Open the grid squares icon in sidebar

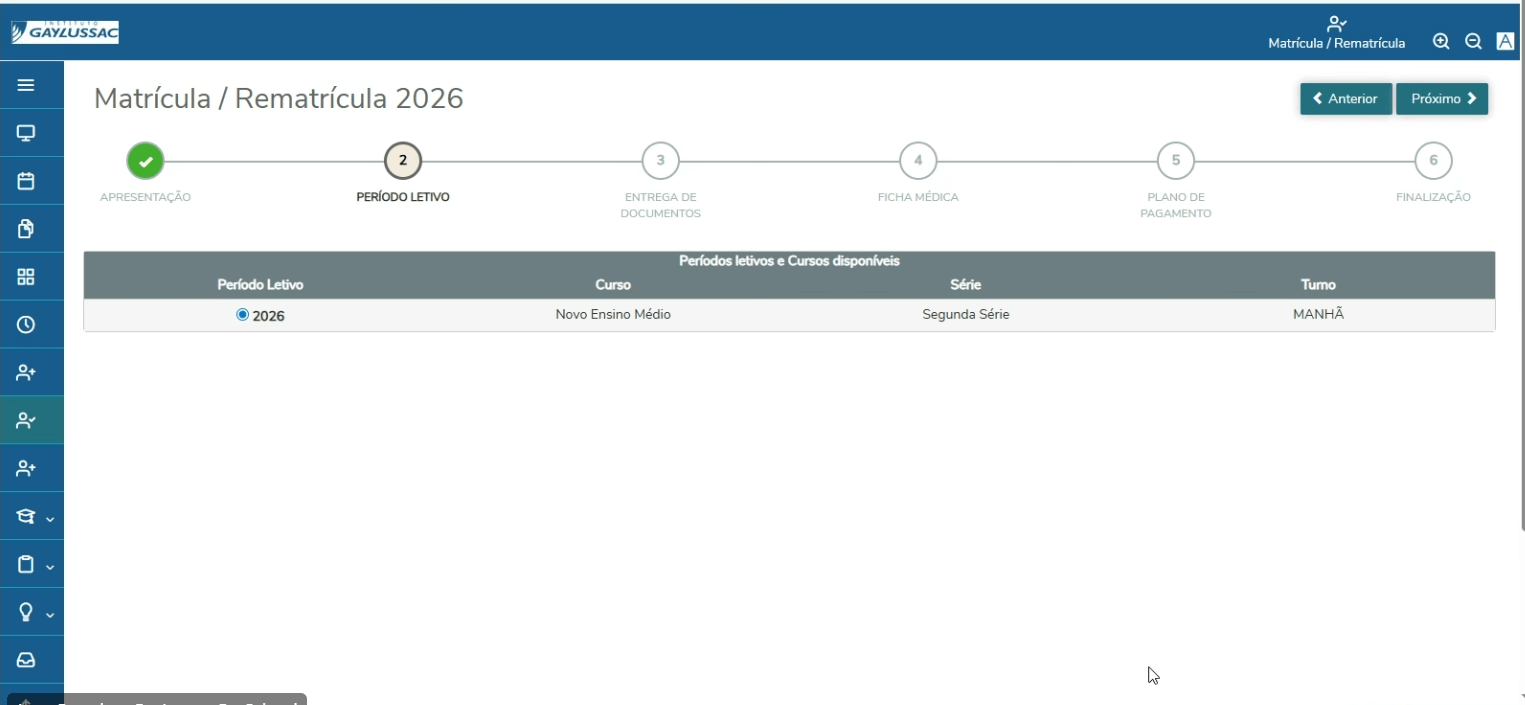coord(26,277)
